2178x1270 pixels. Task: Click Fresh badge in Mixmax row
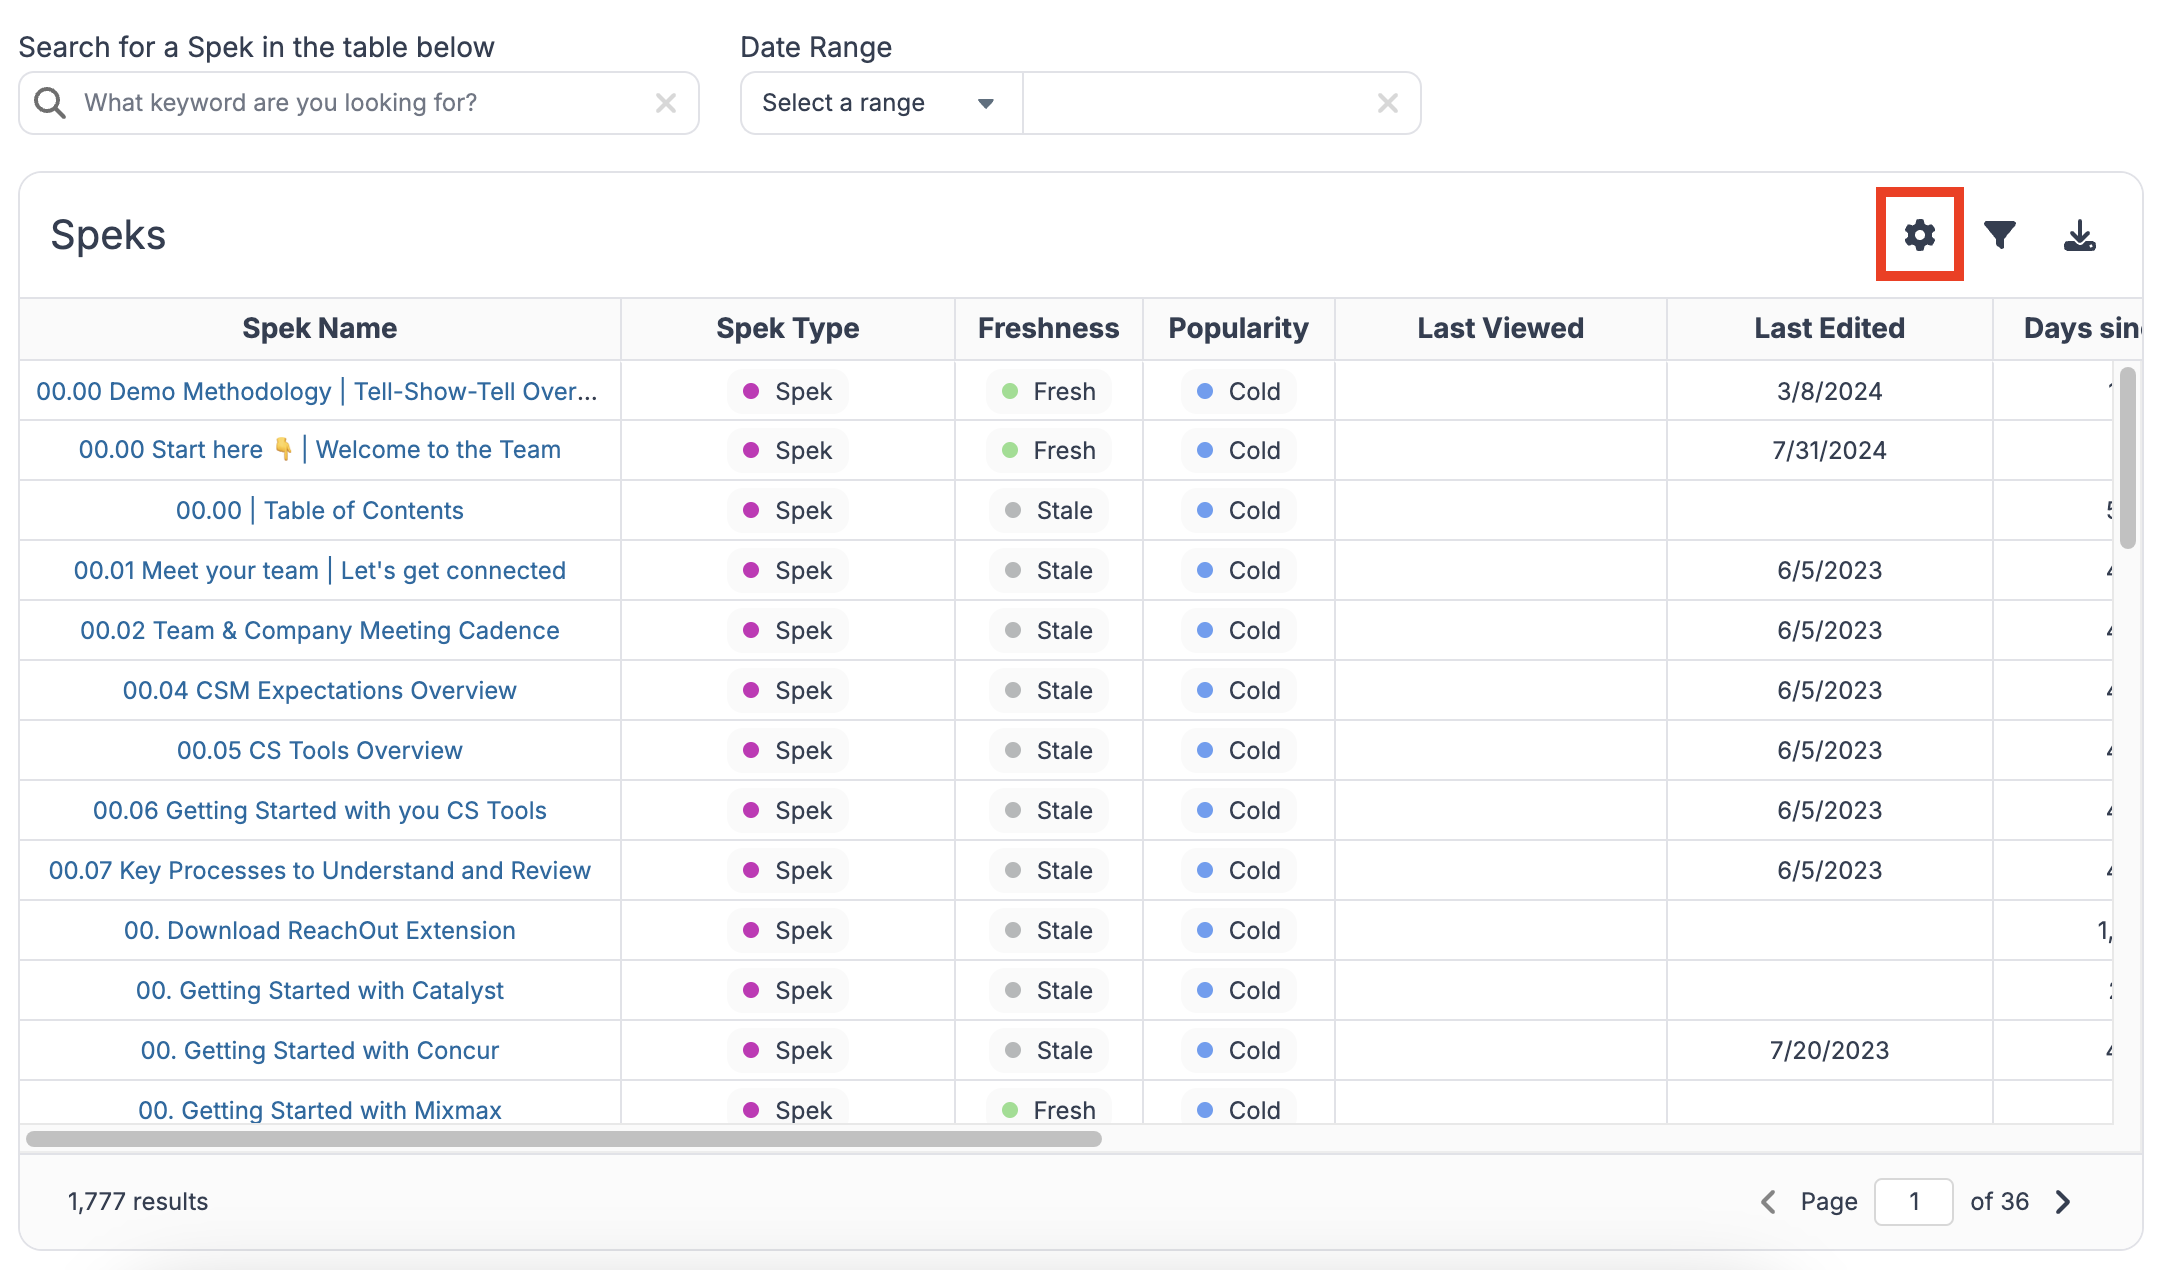coord(1048,1107)
